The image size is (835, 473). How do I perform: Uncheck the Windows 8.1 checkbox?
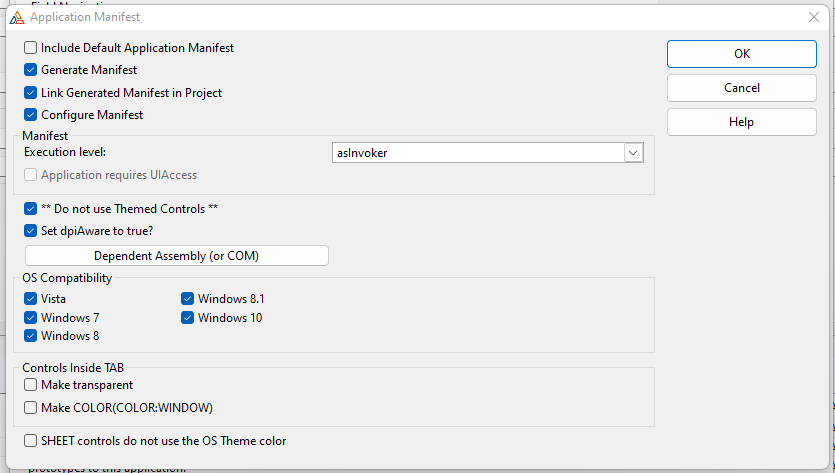pyautogui.click(x=188, y=299)
